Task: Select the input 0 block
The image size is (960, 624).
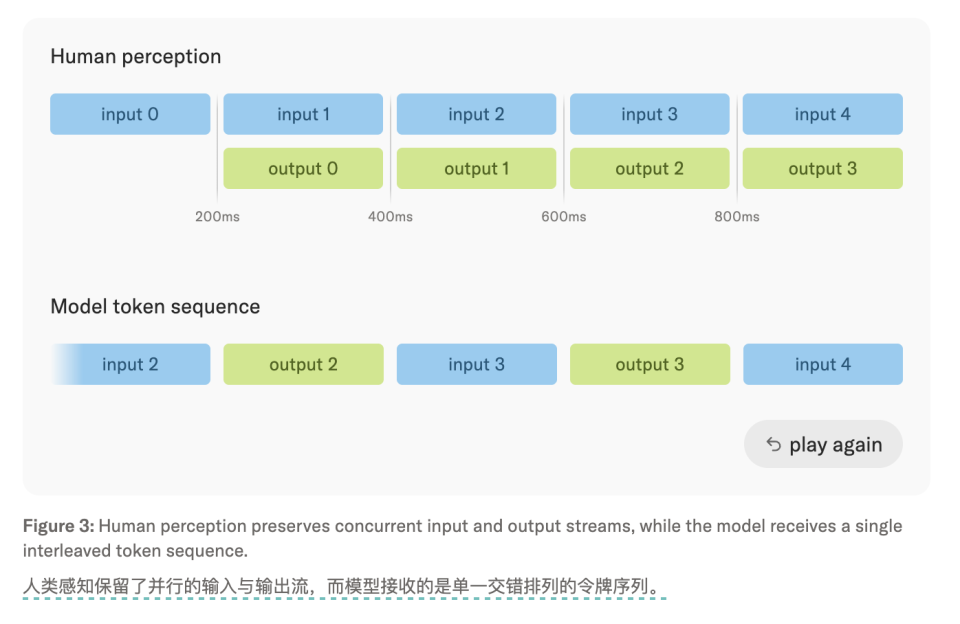Action: pos(130,115)
